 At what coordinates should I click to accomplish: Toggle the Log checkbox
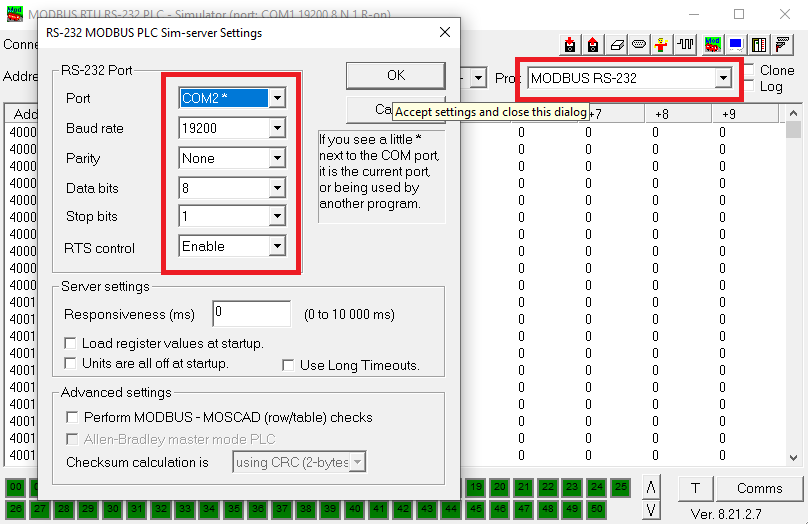(x=749, y=86)
